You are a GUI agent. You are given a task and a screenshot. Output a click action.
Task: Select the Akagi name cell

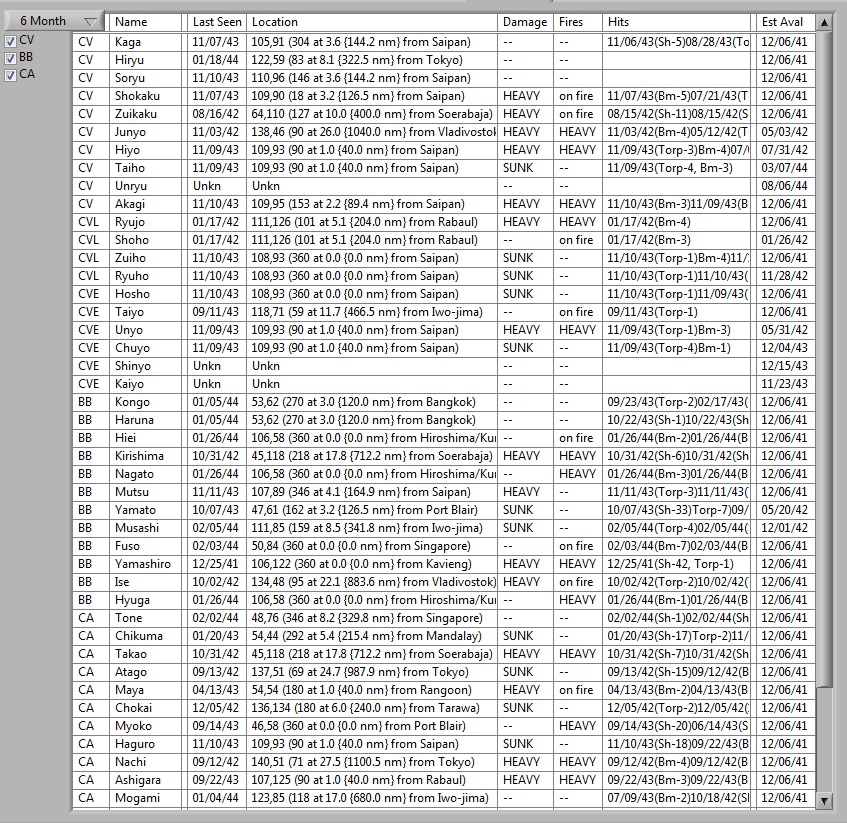[146, 204]
